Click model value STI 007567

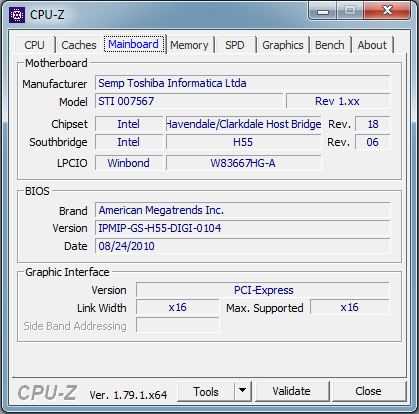(189, 101)
